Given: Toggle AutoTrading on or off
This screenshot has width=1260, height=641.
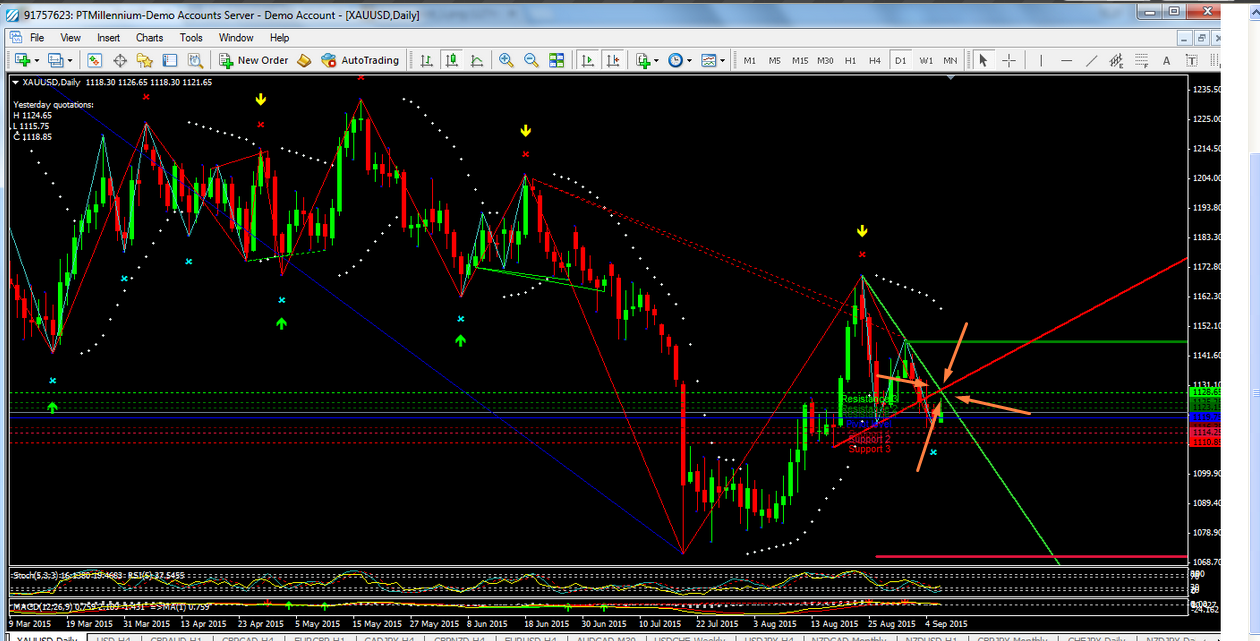Looking at the screenshot, I should pos(360,60).
